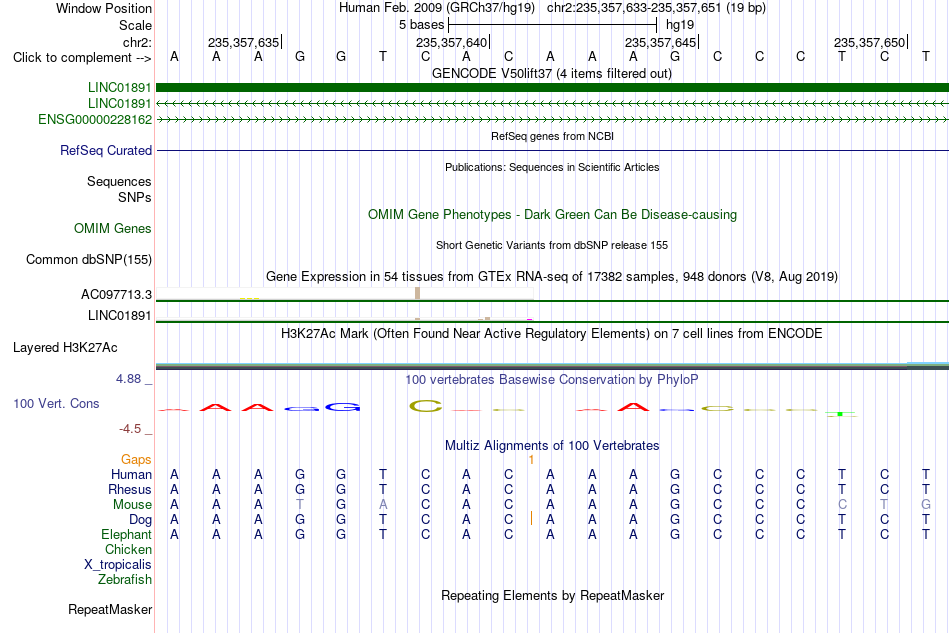This screenshot has width=950, height=633.
Task: Click the 'Click to complement -->' label
Action: 82,58
